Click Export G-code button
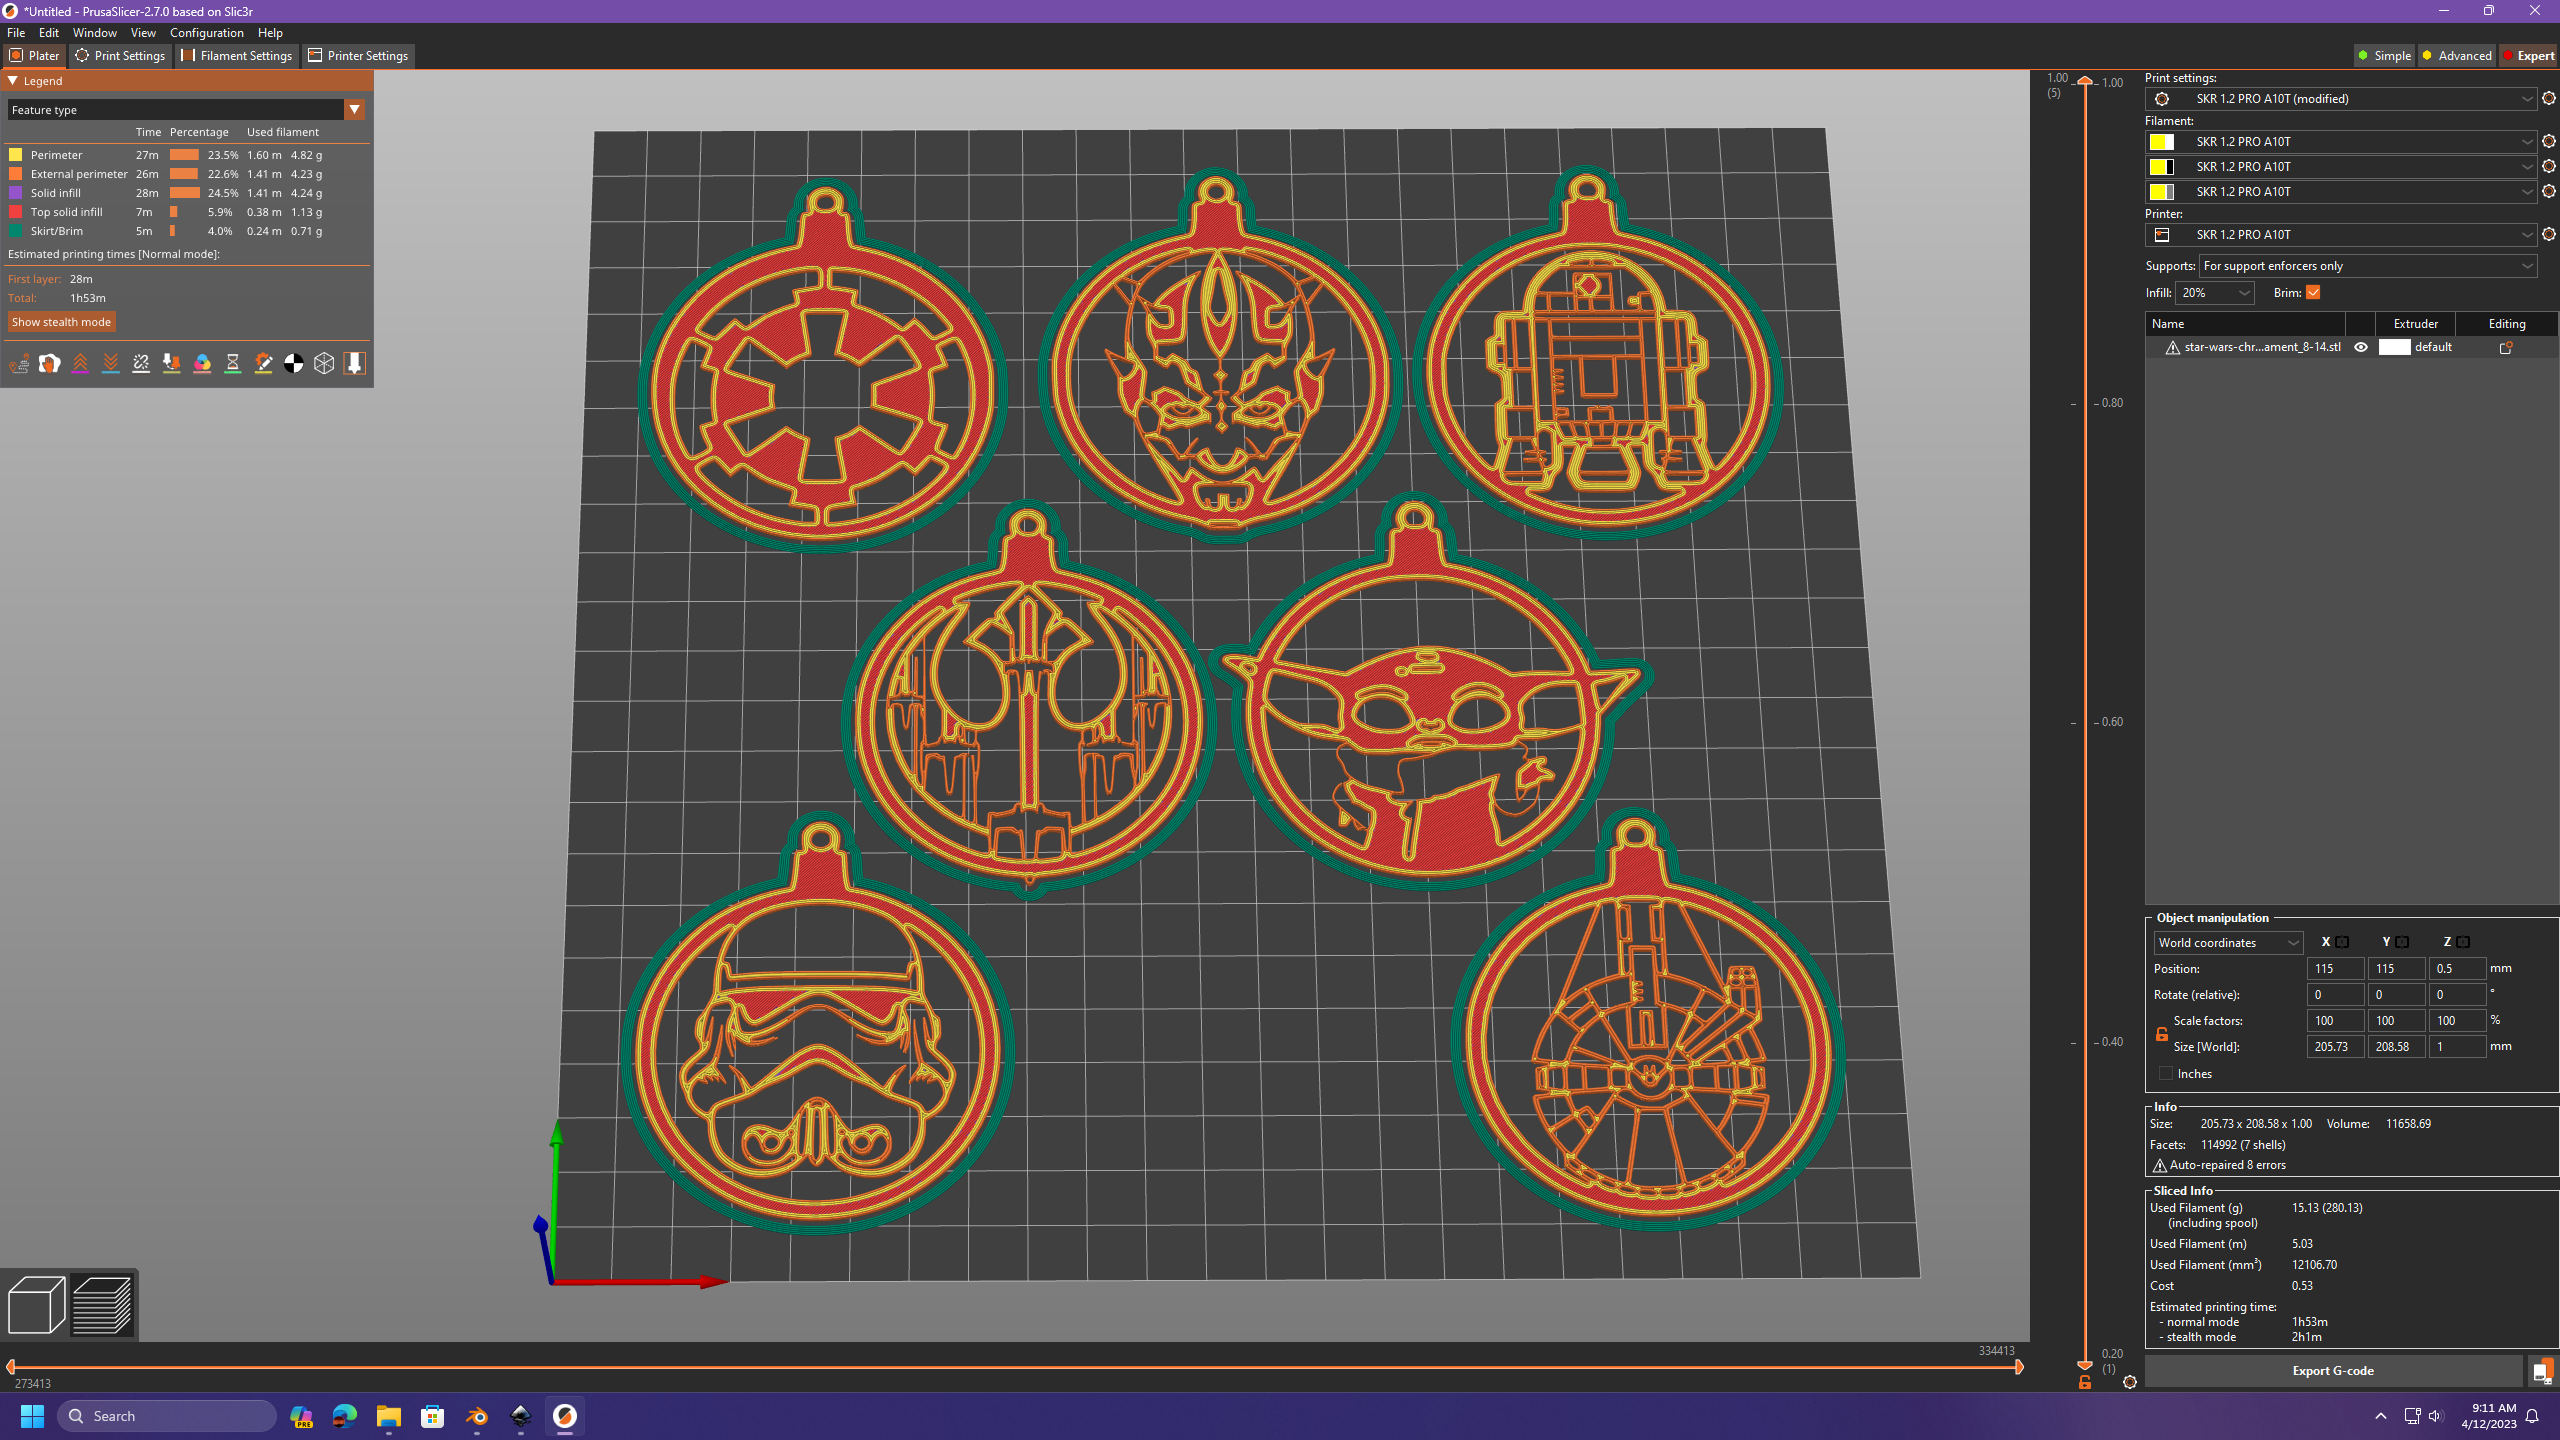2560x1440 pixels. [2332, 1370]
